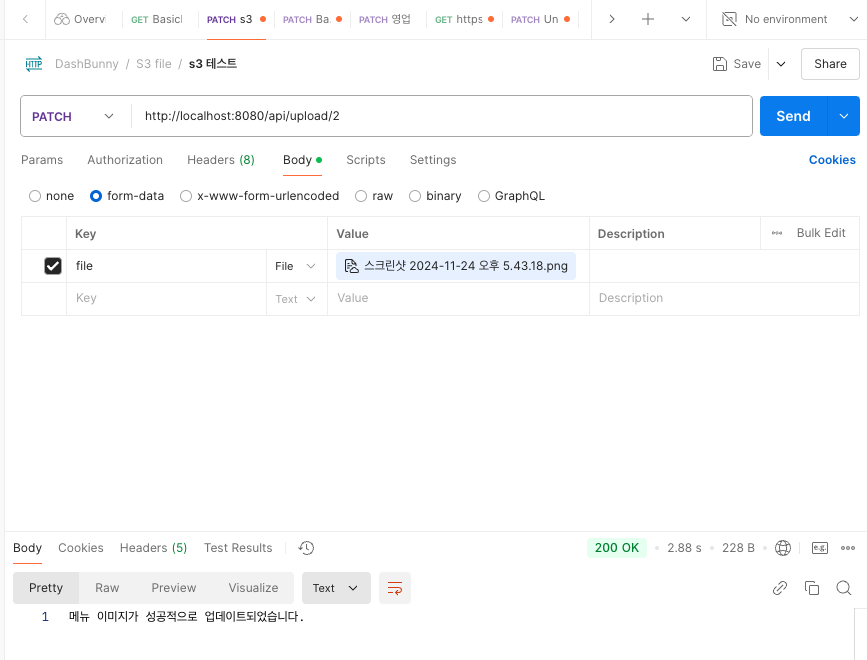Open the Text response format dropdown
This screenshot has width=867, height=660.
[x=335, y=588]
